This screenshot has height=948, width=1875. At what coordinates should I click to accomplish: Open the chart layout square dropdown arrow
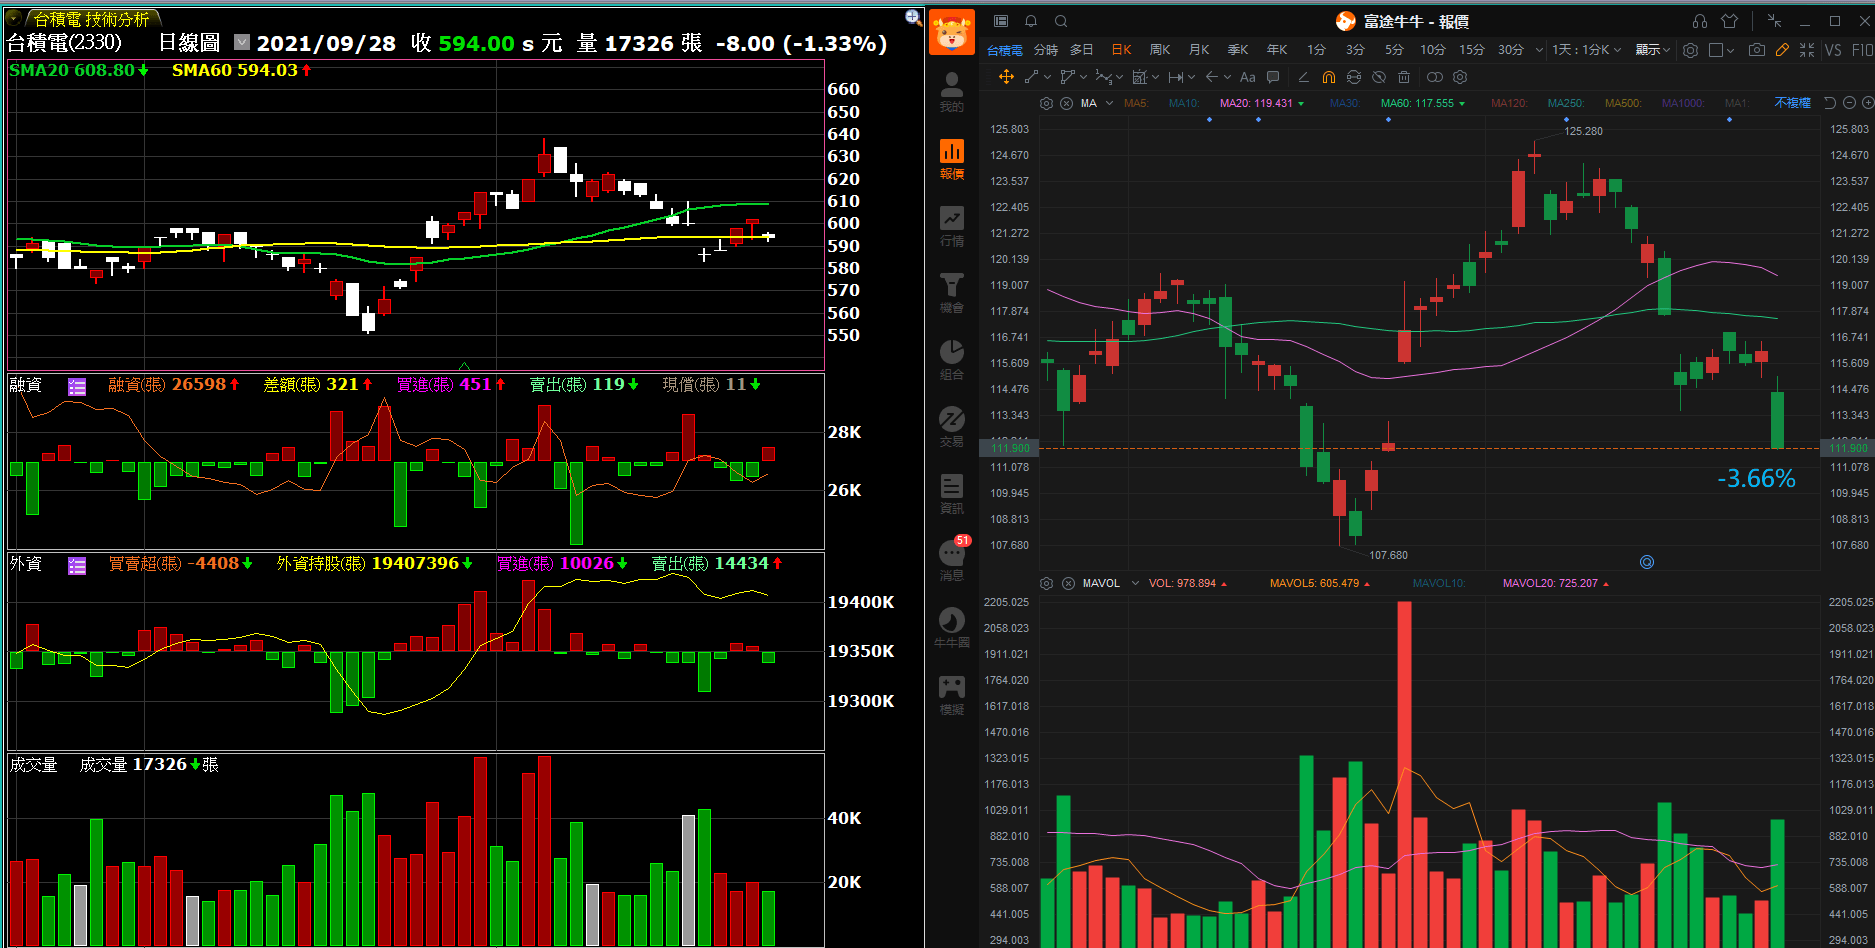click(x=1730, y=50)
